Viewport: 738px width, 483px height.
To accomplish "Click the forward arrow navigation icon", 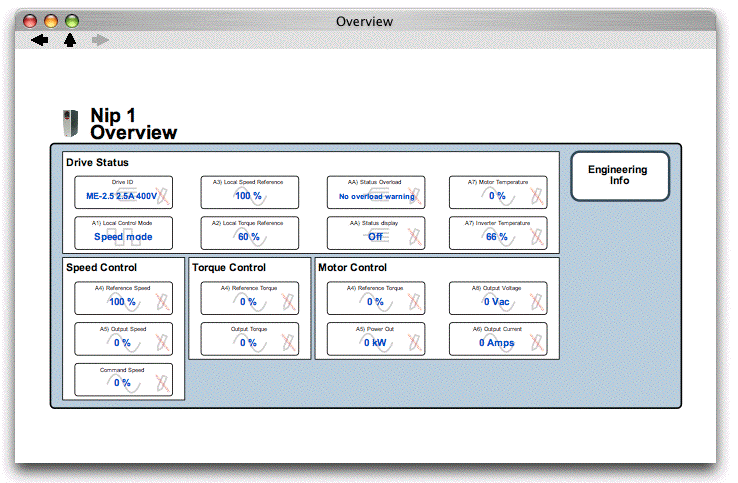I will coord(100,40).
